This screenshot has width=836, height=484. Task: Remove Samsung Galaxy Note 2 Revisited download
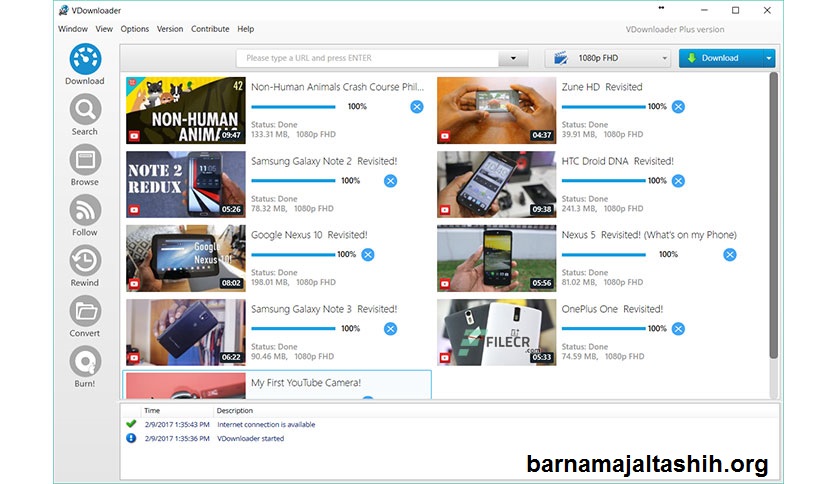[x=390, y=181]
